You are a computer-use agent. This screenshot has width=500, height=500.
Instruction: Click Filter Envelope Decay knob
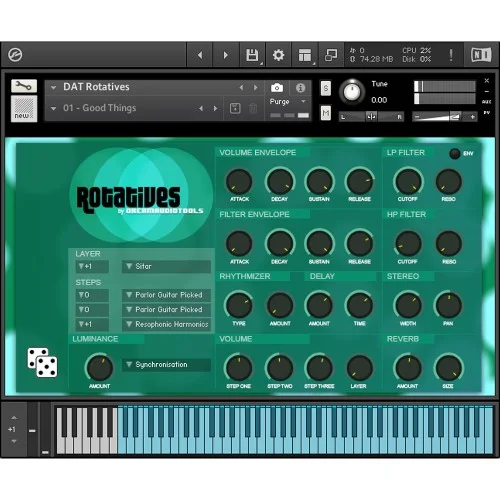[x=280, y=244]
